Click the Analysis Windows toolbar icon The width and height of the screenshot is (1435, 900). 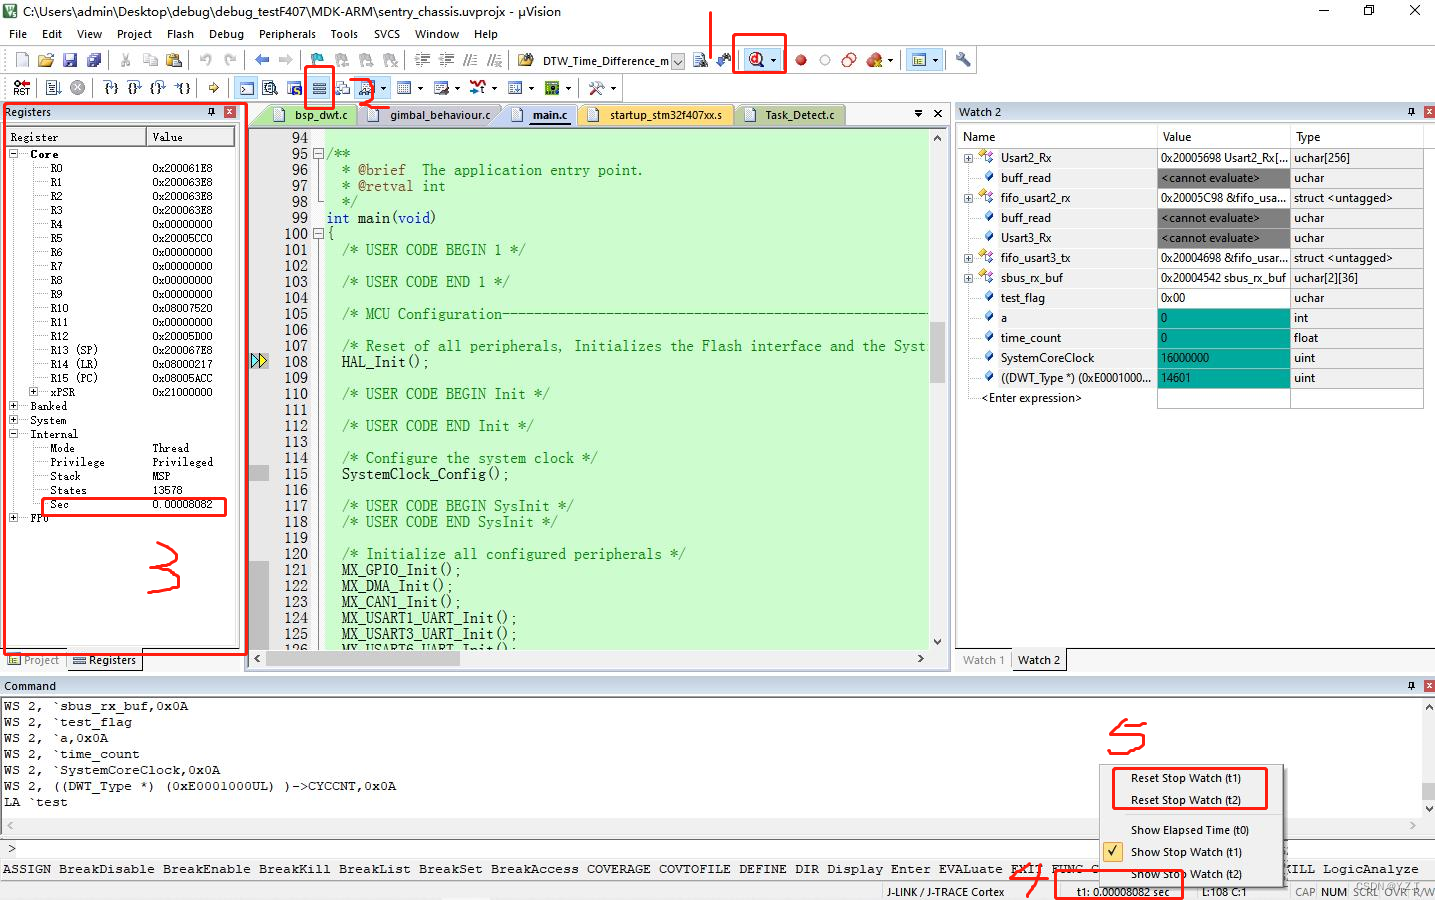pos(478,88)
